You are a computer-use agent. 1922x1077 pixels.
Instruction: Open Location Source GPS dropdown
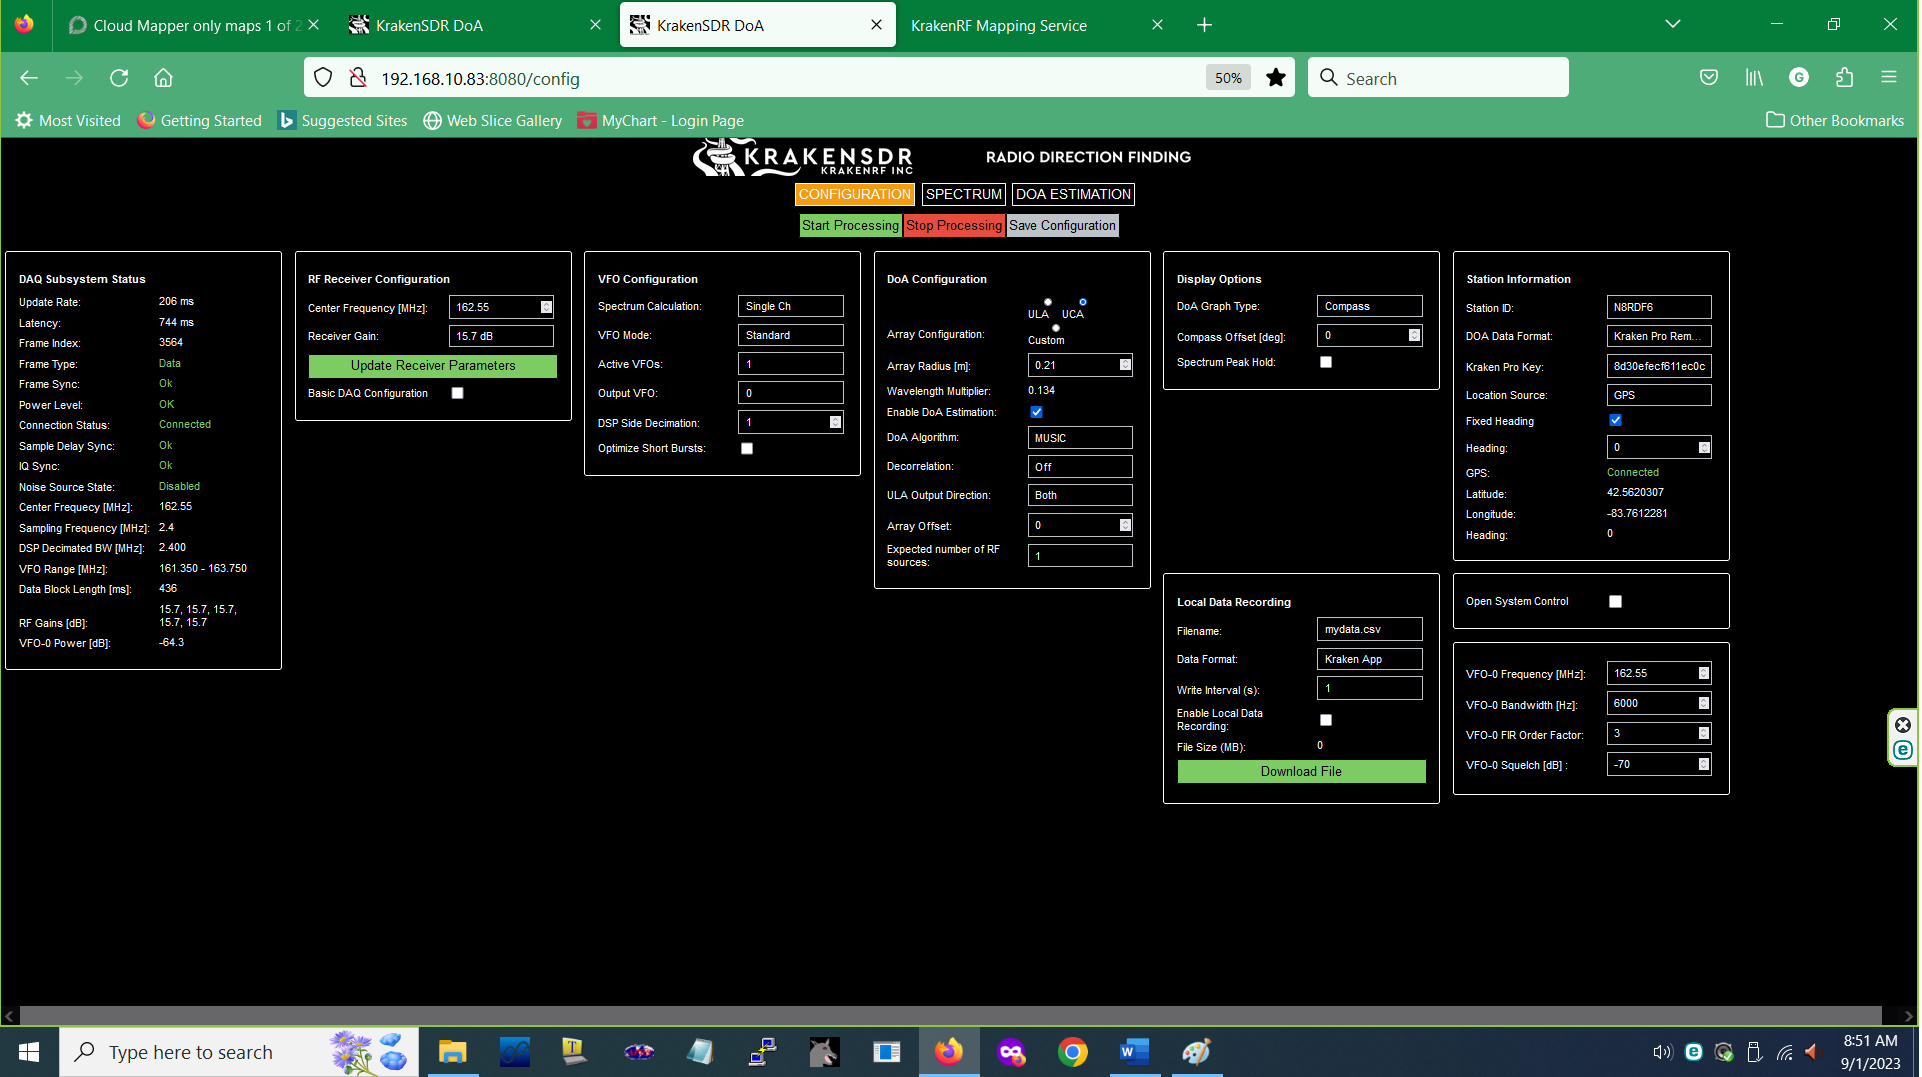click(1659, 395)
